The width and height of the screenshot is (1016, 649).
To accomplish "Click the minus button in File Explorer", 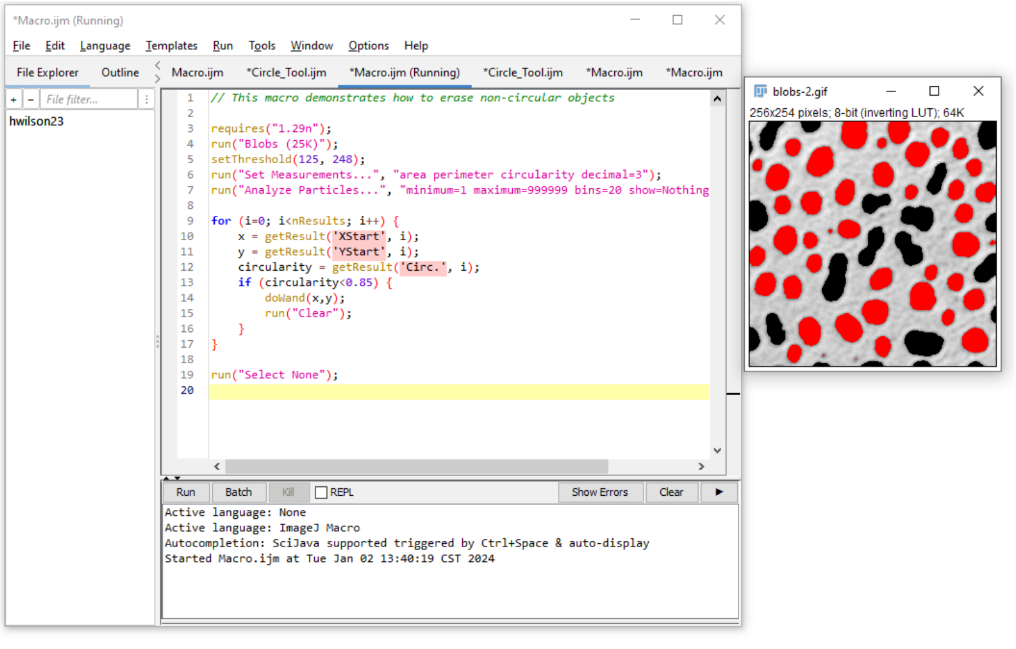I will 30,99.
